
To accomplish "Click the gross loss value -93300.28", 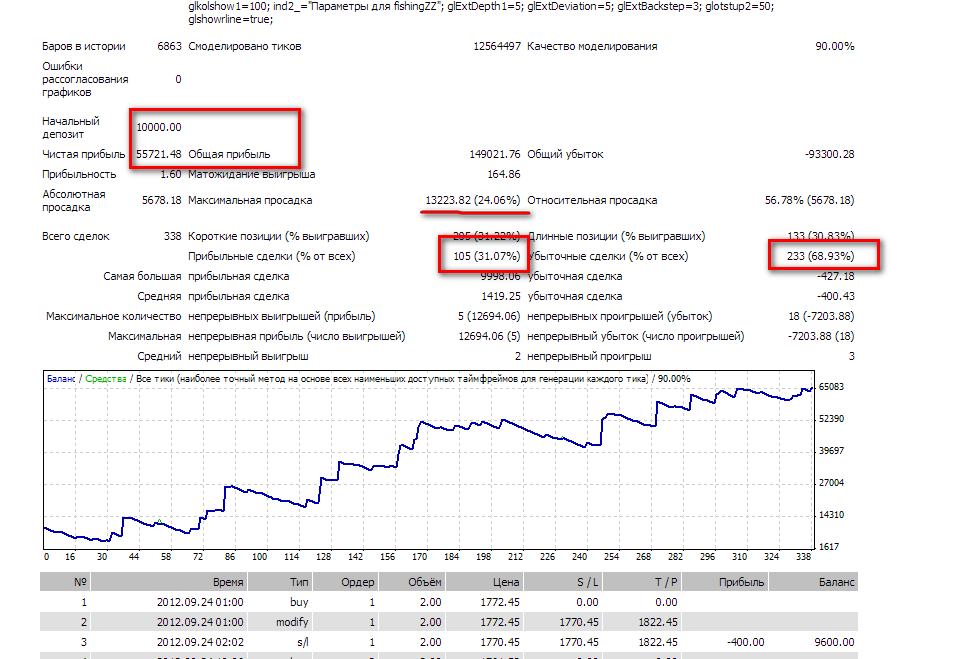I will pyautogui.click(x=829, y=154).
